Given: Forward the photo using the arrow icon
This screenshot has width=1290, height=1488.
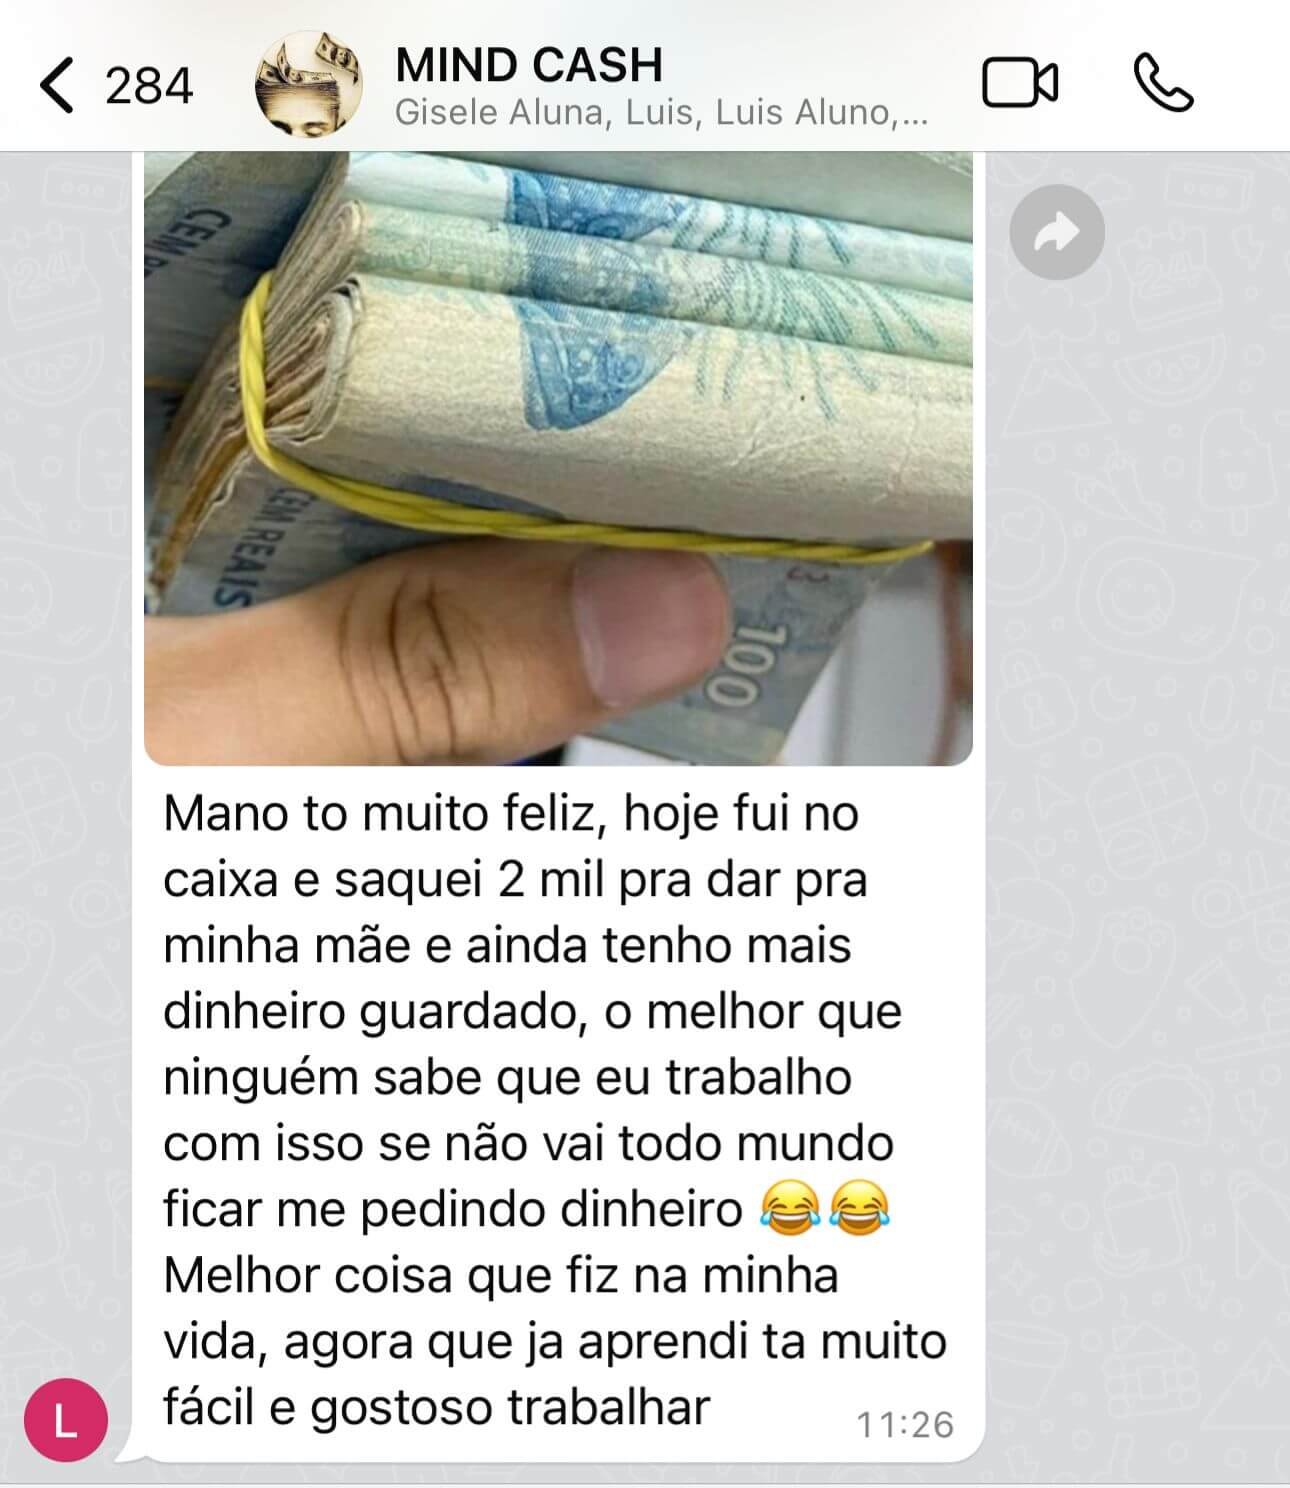Looking at the screenshot, I should [1057, 232].
